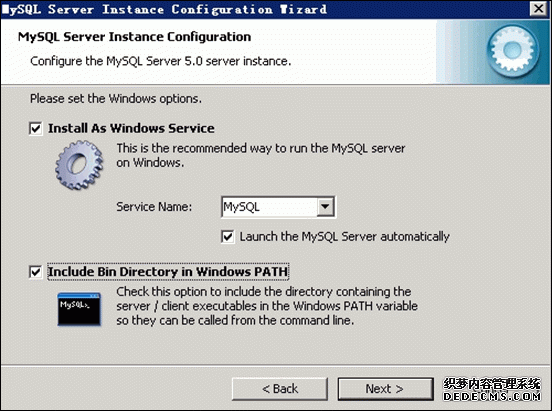Return to previous step with Back
Image resolution: width=552 pixels, height=411 pixels.
point(280,389)
